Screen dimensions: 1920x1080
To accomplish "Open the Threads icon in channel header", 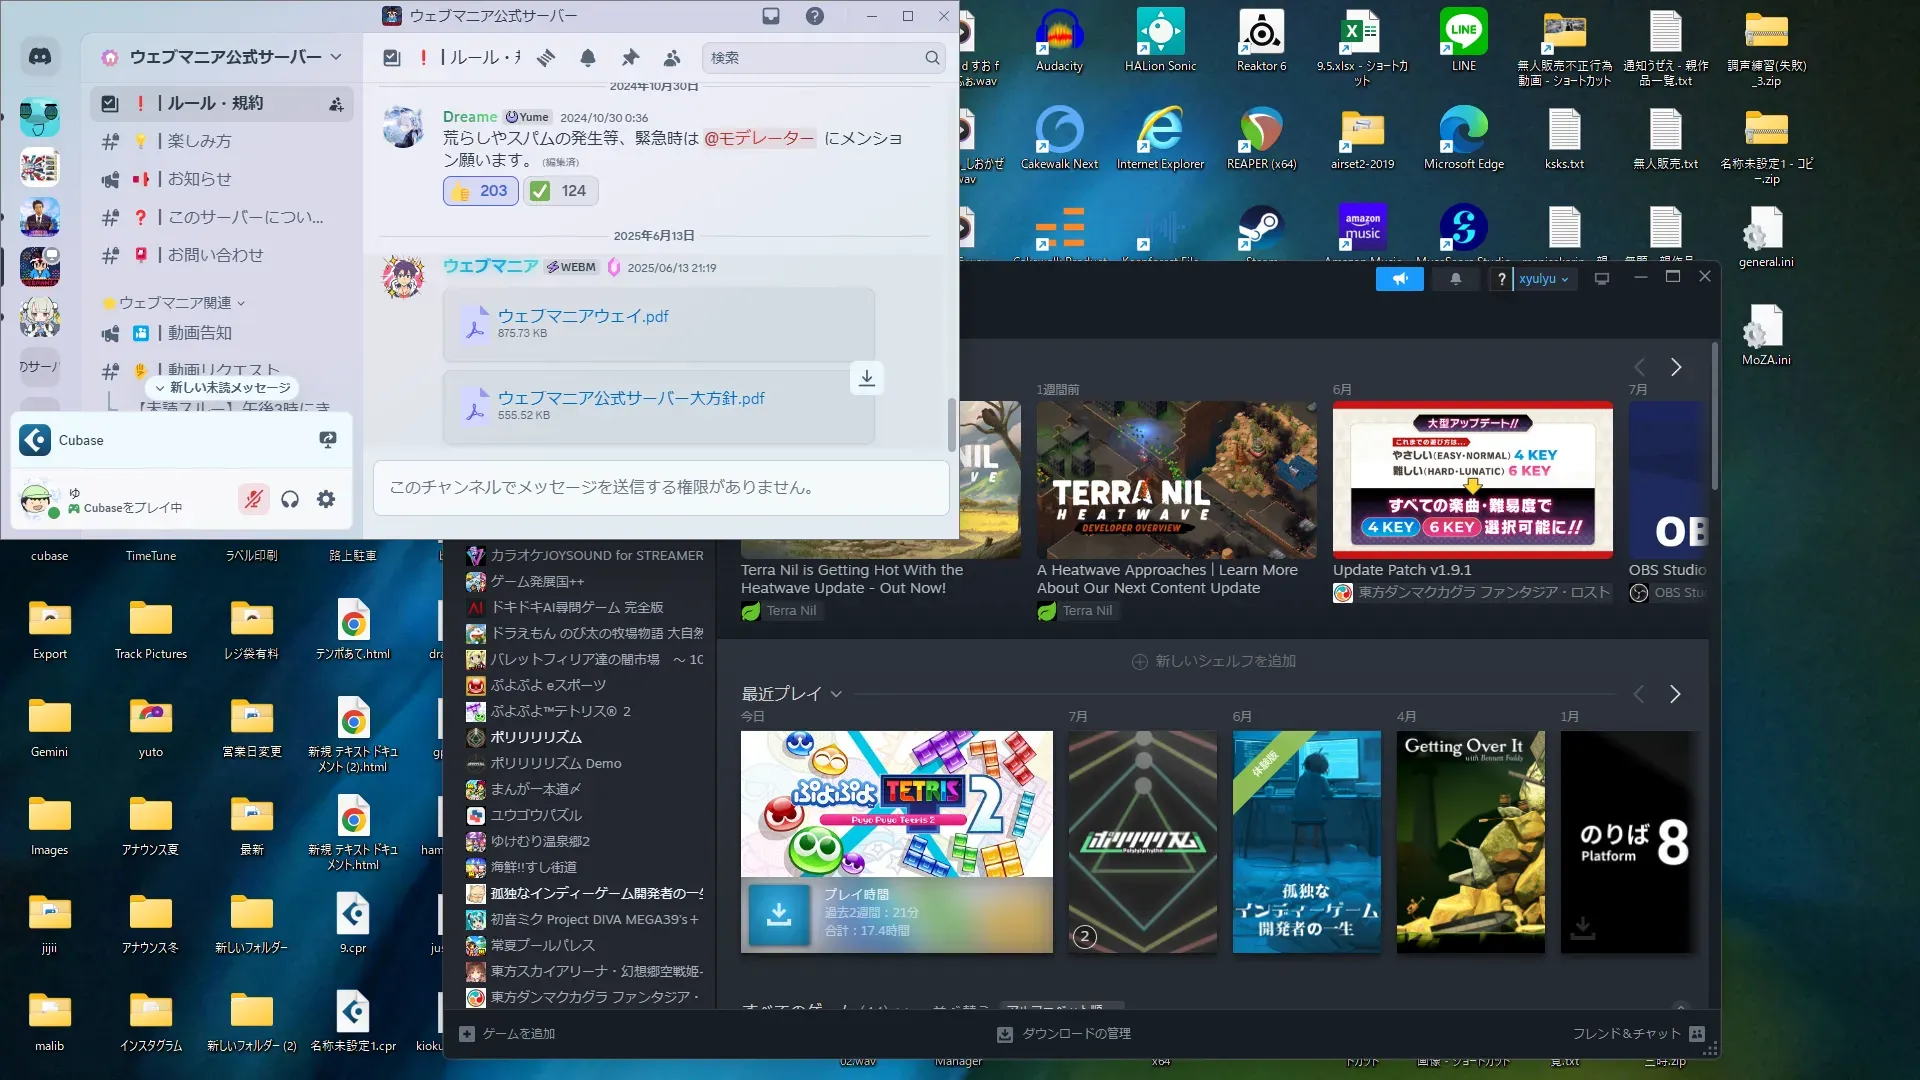I will [x=546, y=58].
